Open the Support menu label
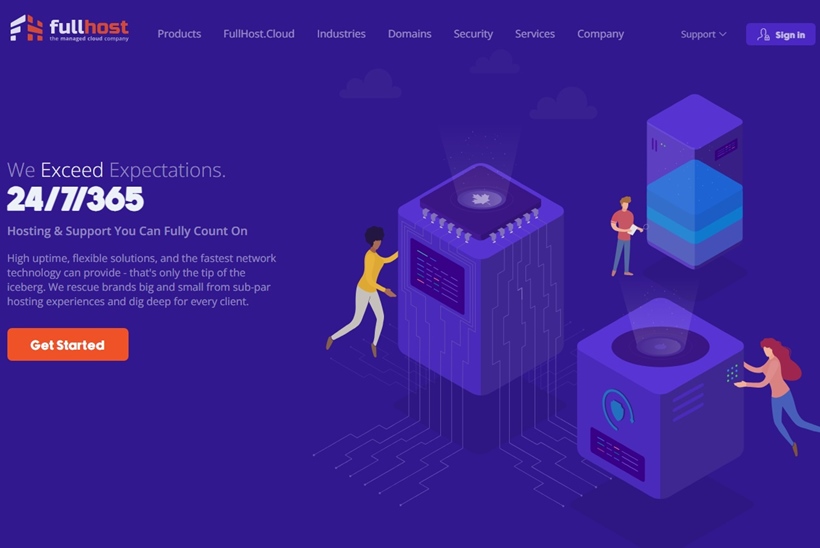The height and width of the screenshot is (548, 820). pos(698,34)
